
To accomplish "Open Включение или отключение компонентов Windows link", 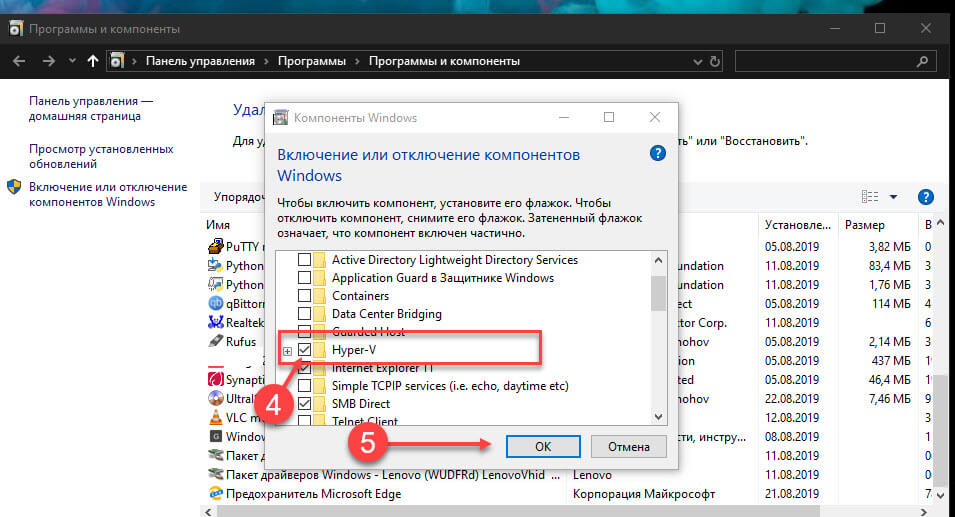I will click(x=108, y=194).
